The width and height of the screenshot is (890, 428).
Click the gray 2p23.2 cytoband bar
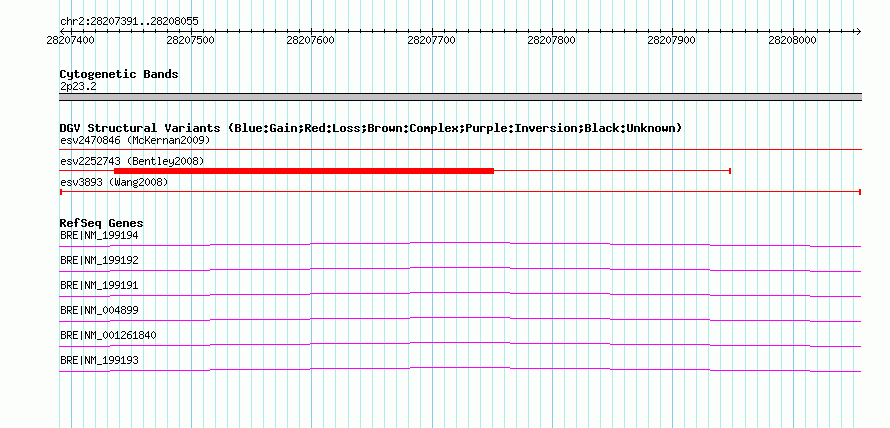[460, 97]
